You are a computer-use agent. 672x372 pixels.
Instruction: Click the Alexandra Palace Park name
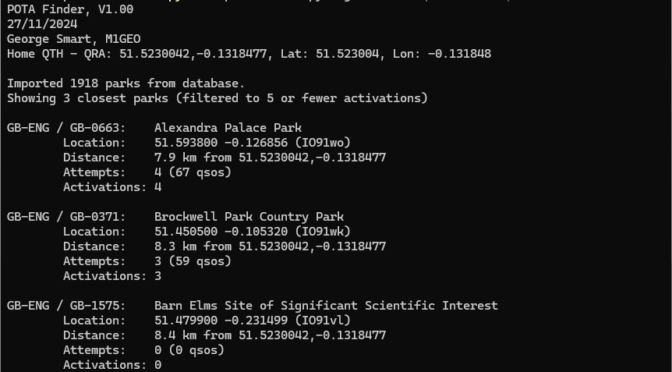click(228, 128)
